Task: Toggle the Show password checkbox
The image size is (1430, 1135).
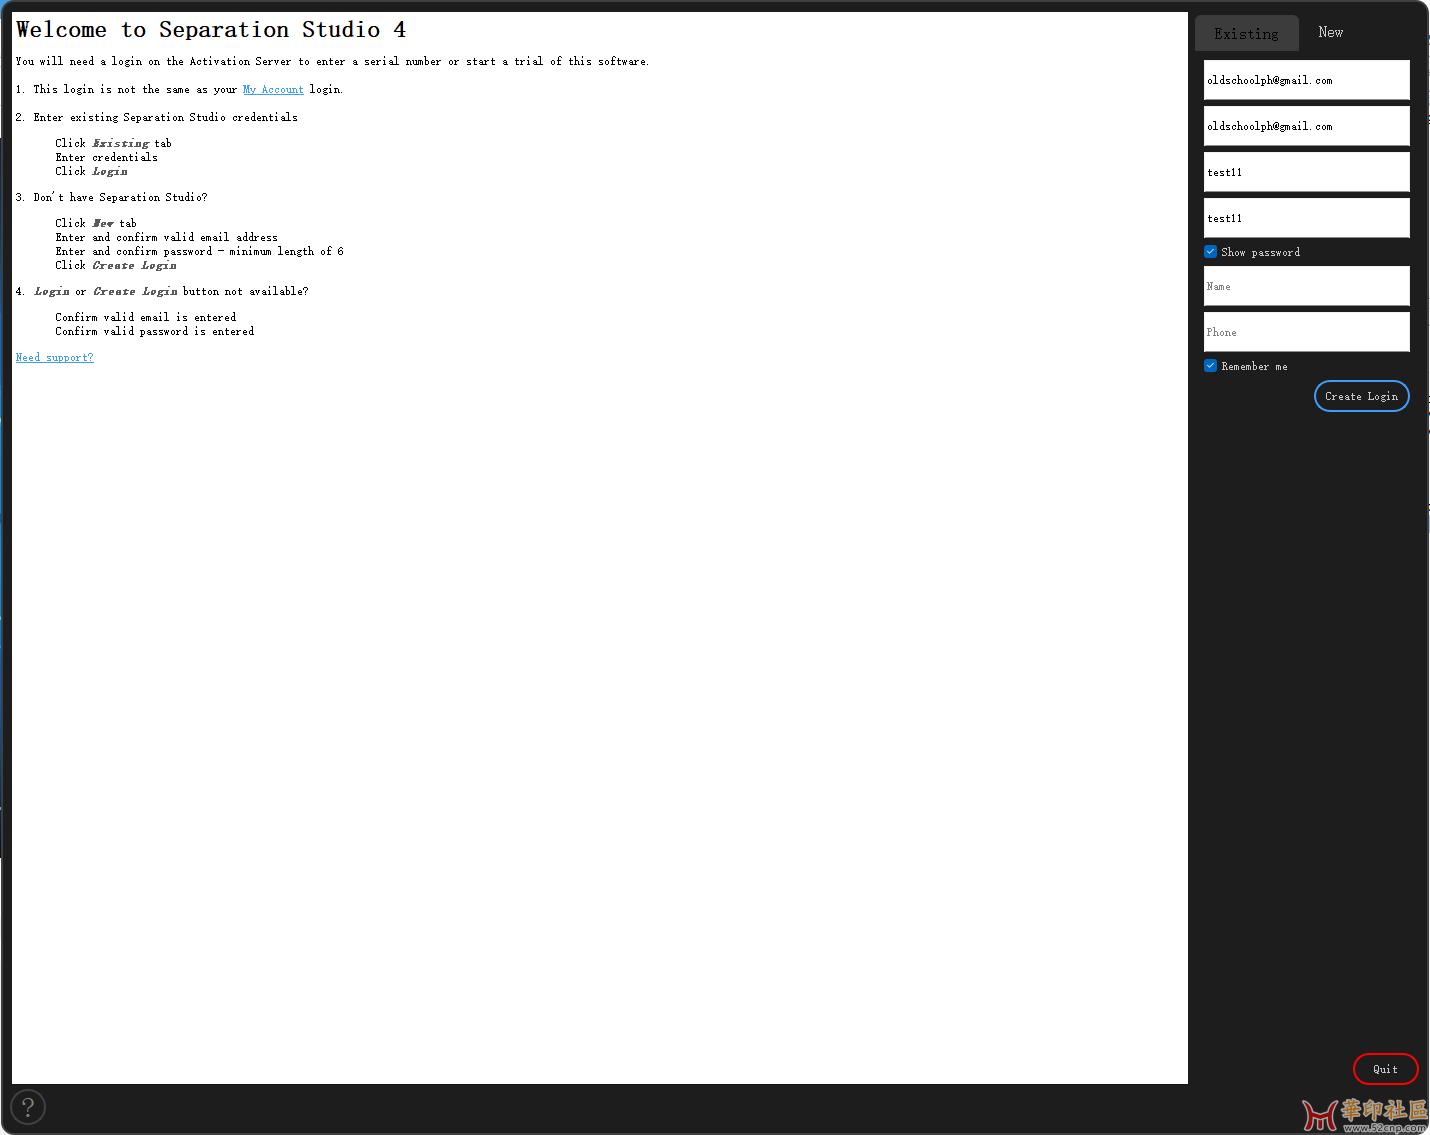Action: 1210,252
